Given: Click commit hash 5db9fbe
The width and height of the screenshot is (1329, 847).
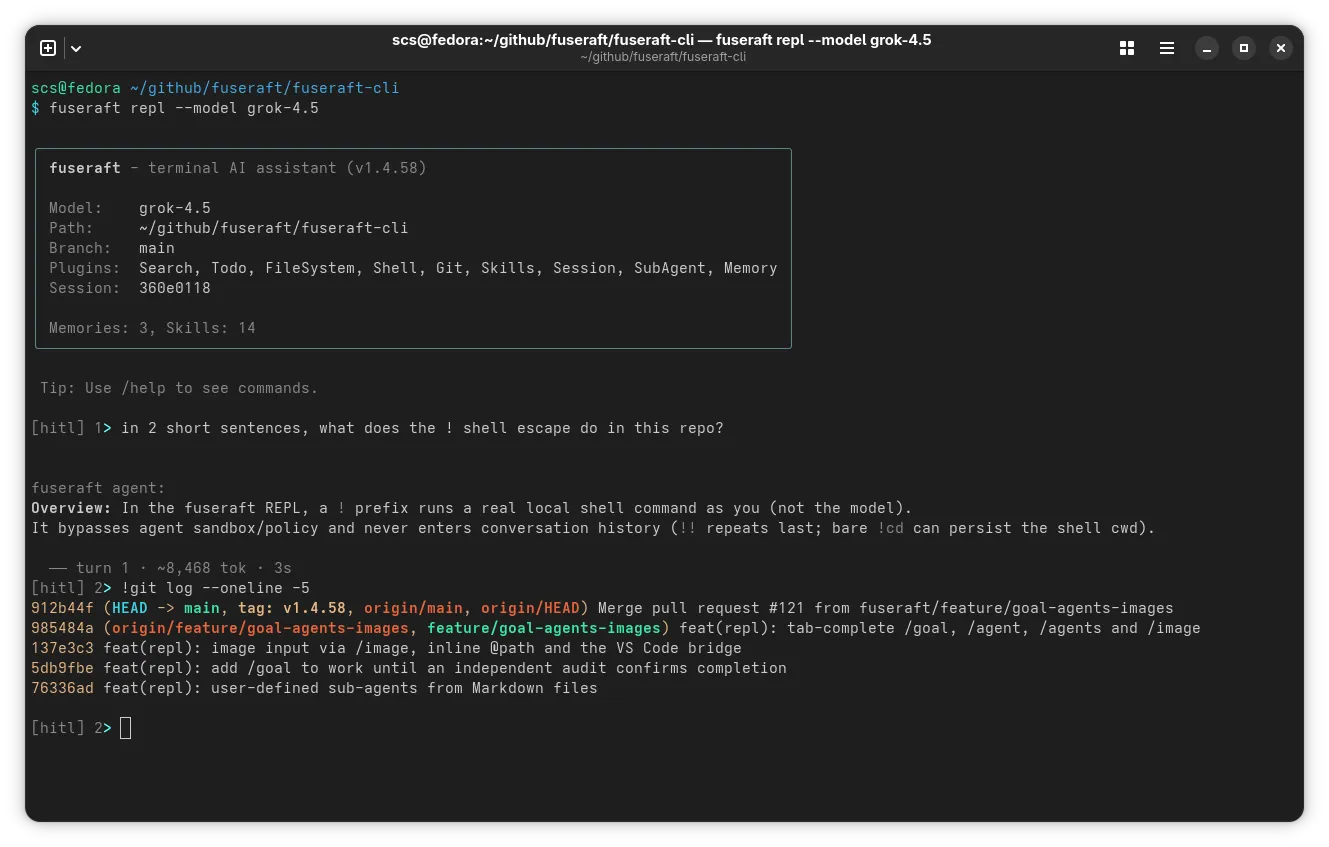Looking at the screenshot, I should [62, 668].
